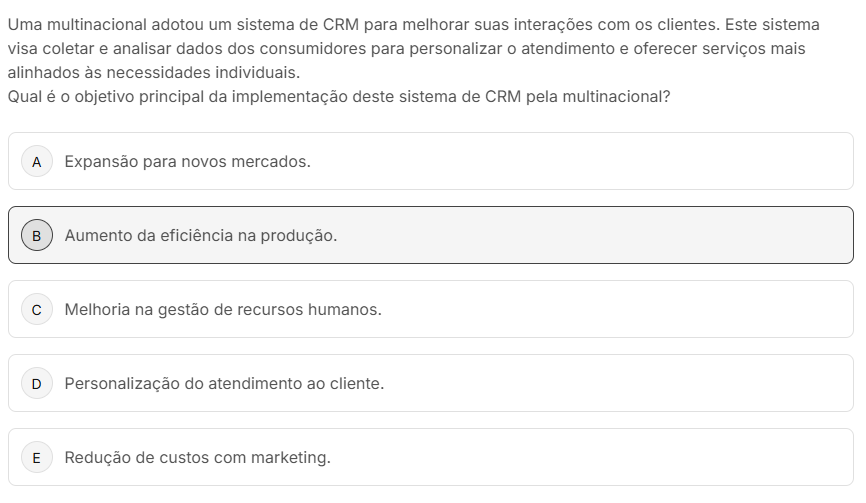The width and height of the screenshot is (866, 503).
Task: Click the paragraph starting 'Uma multinacional adotou'
Action: pyautogui.click(x=414, y=49)
